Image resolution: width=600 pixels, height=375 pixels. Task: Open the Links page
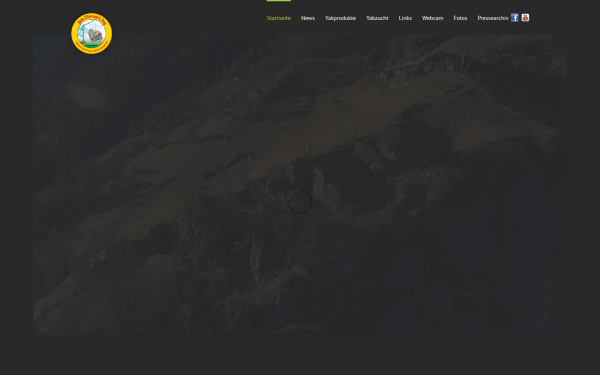[x=405, y=18]
